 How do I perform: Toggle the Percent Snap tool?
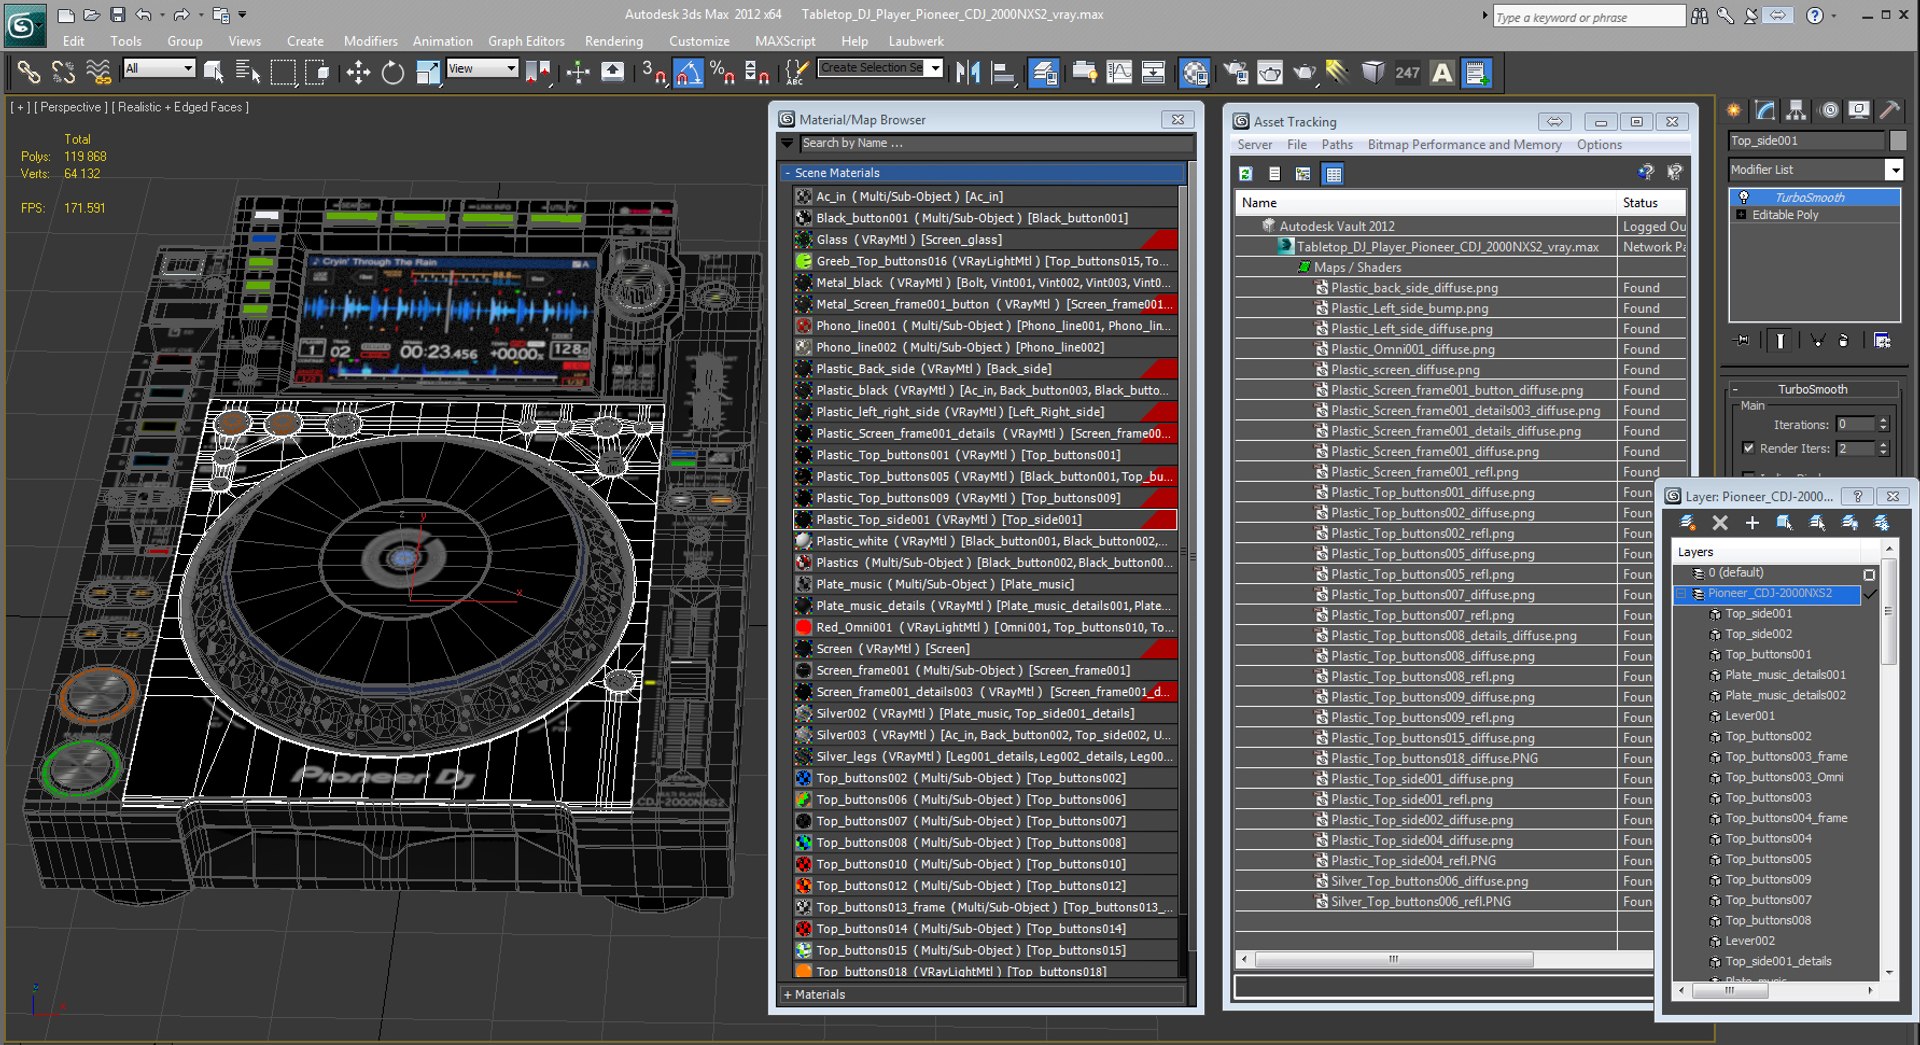coord(722,72)
